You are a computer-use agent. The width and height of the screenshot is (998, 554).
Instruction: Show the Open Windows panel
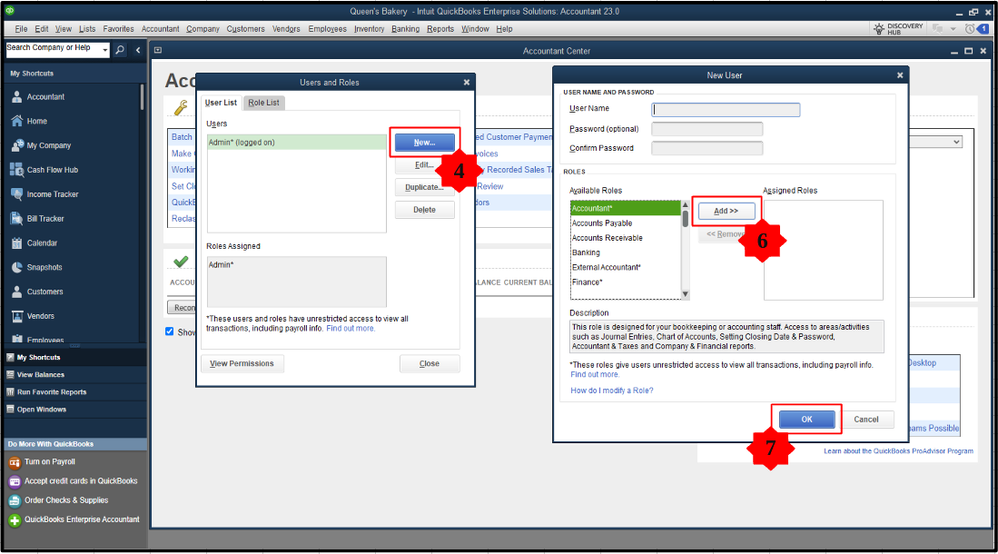(41, 409)
